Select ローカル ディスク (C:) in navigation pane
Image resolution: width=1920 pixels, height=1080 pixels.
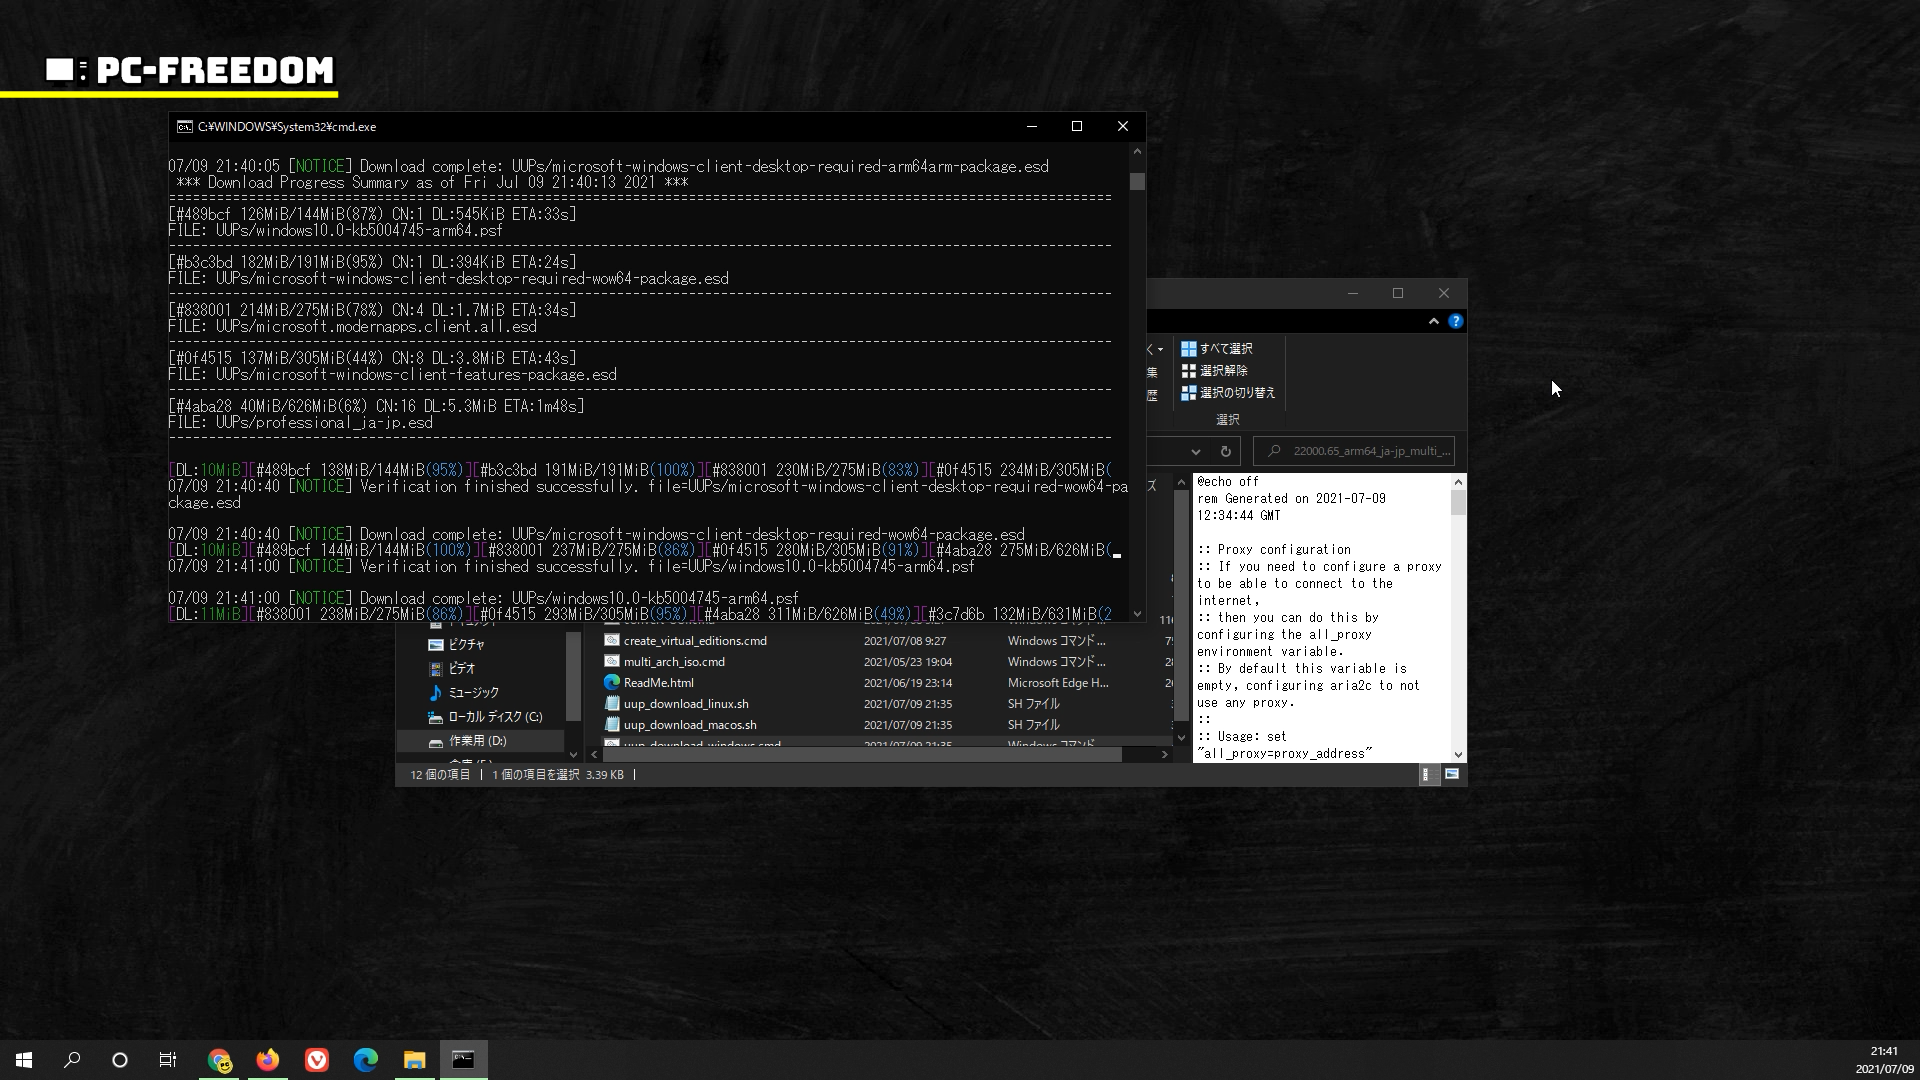coord(494,717)
